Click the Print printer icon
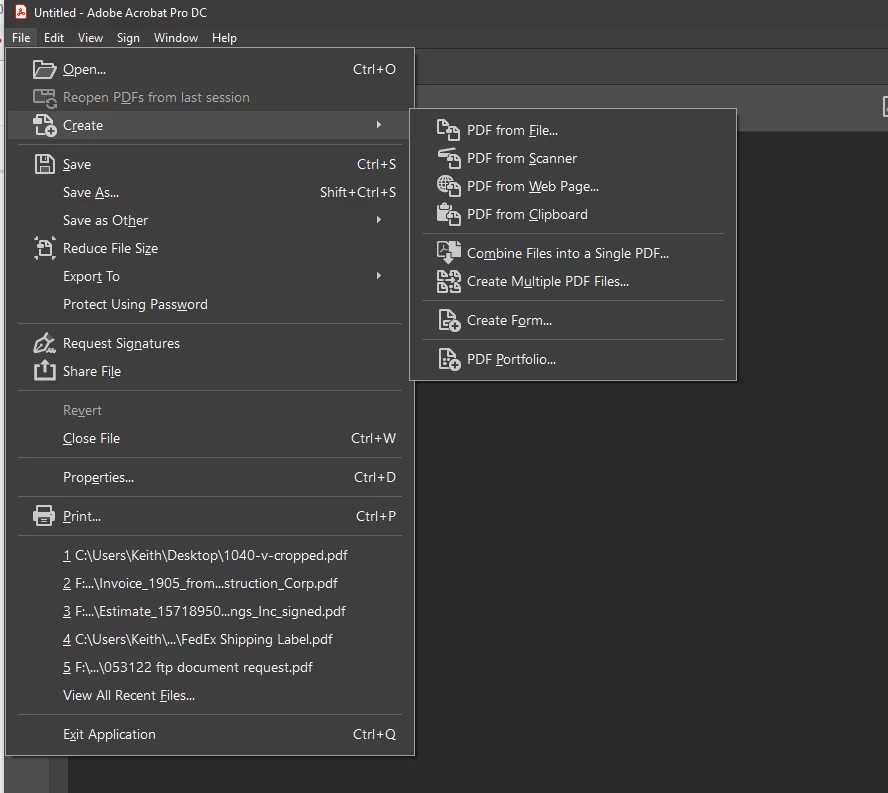Viewport: 888px width, 793px height. (x=44, y=516)
